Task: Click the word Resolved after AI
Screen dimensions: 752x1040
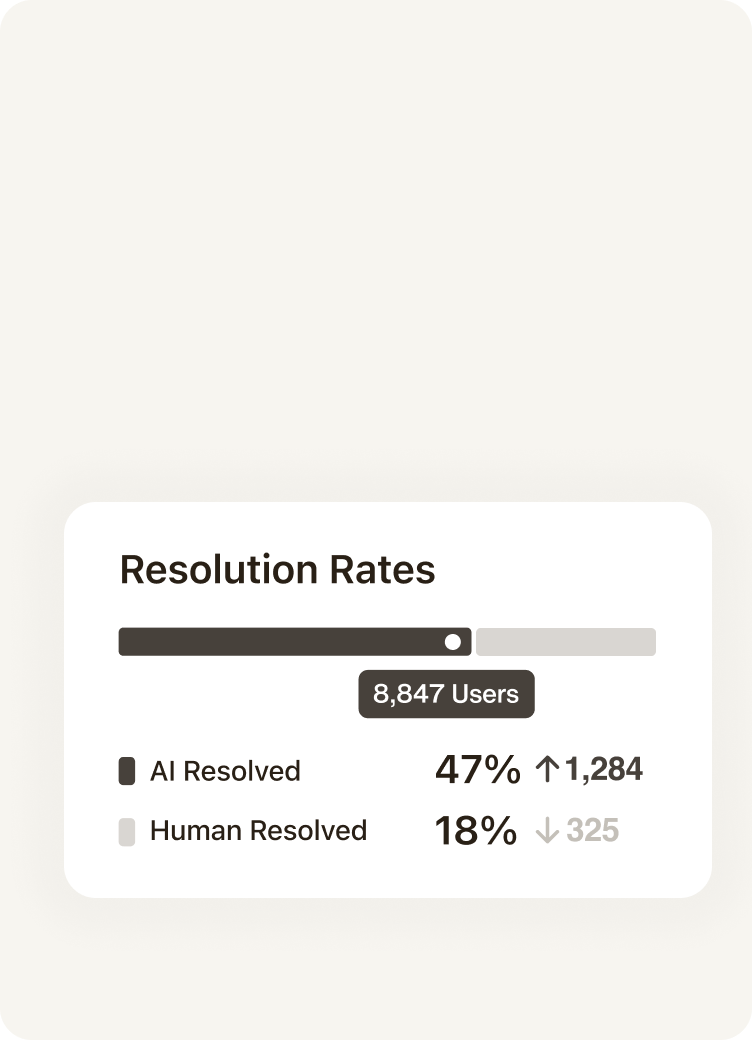Action: 242,771
